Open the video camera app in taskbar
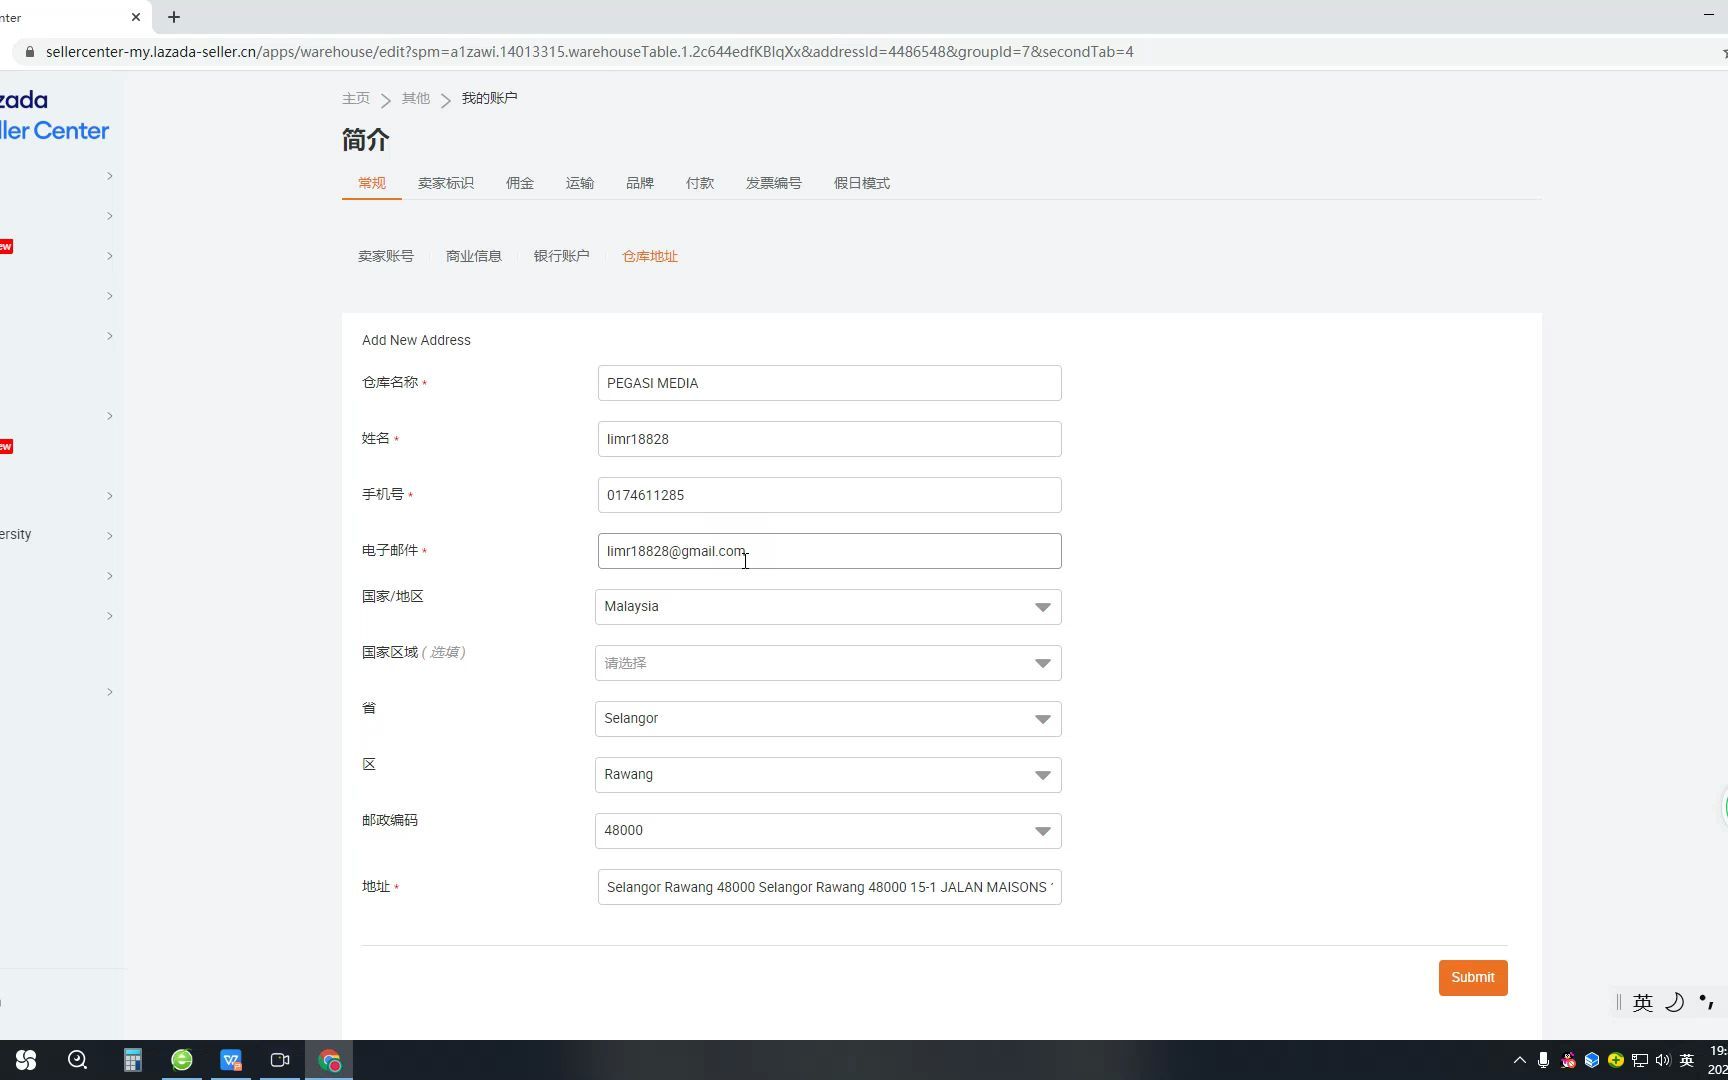 (x=280, y=1060)
